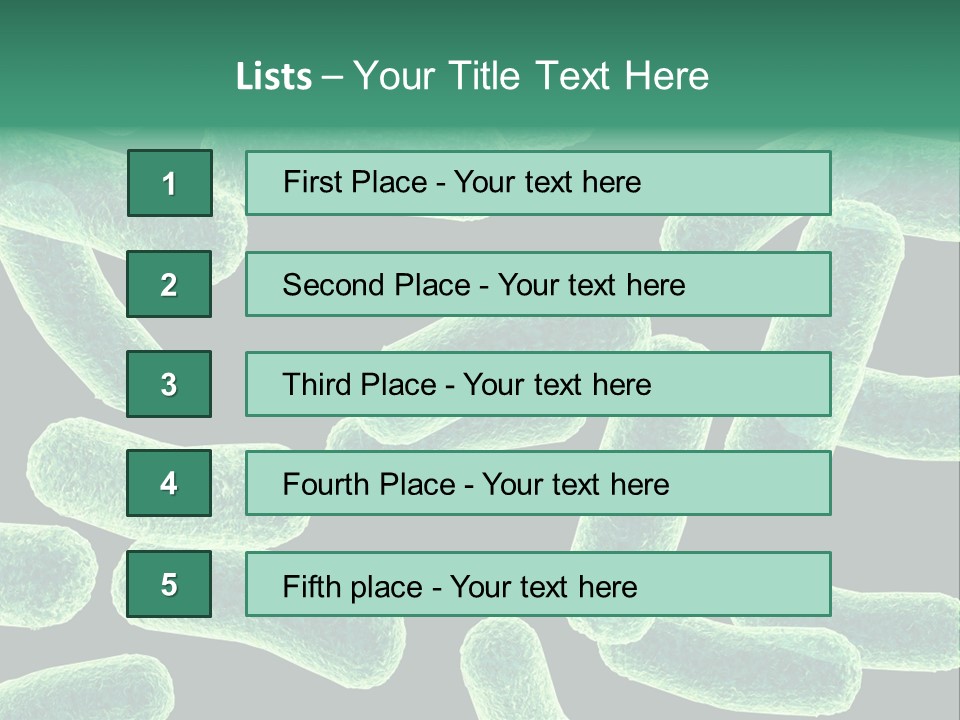960x720 pixels.
Task: Click the word First in the list
Action: point(312,182)
